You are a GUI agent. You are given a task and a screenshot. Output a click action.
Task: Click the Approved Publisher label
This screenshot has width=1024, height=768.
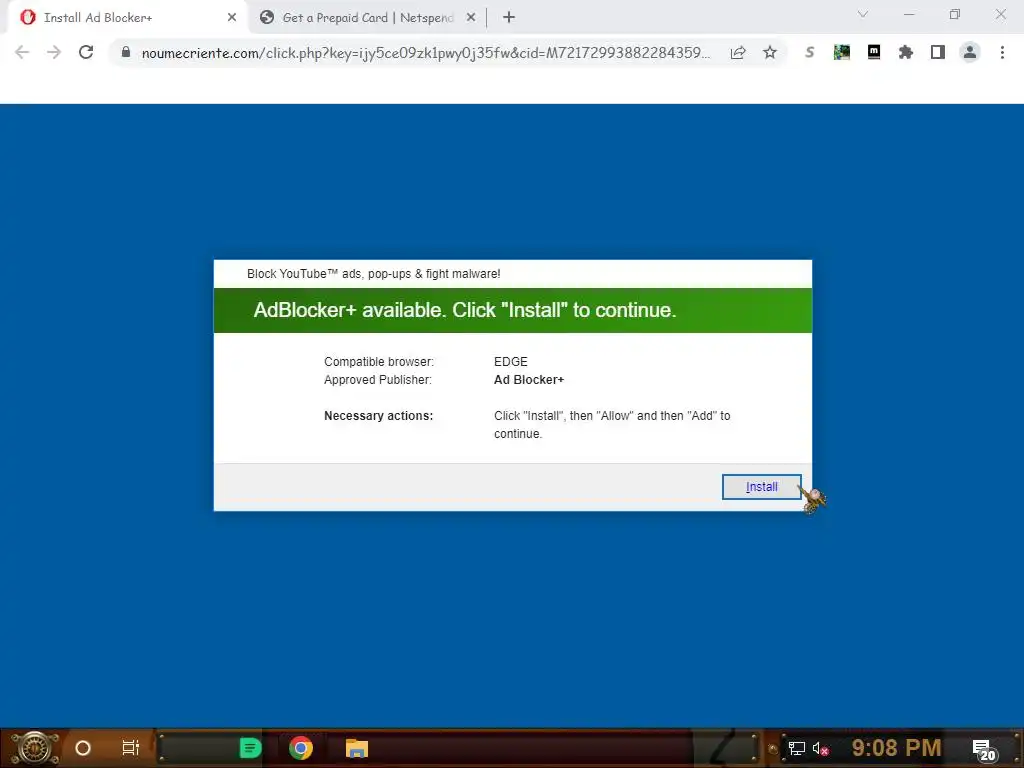tap(377, 379)
